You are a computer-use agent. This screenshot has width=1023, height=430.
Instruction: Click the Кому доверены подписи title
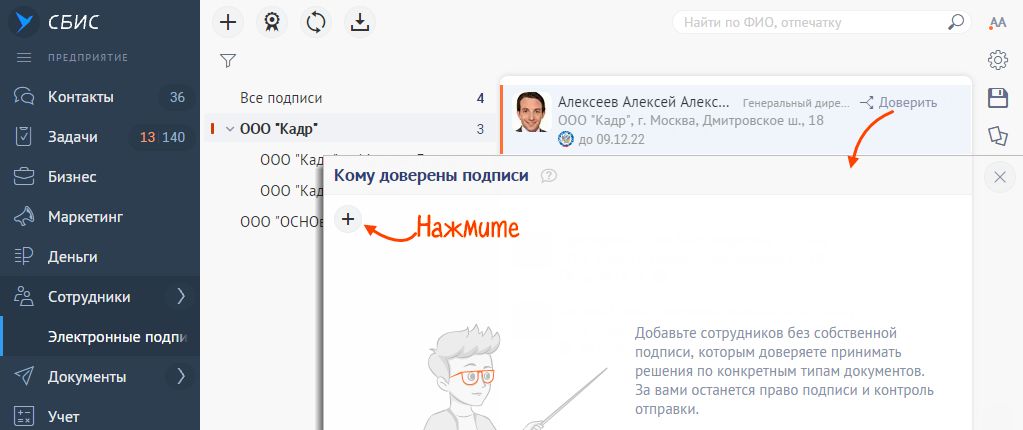click(431, 176)
